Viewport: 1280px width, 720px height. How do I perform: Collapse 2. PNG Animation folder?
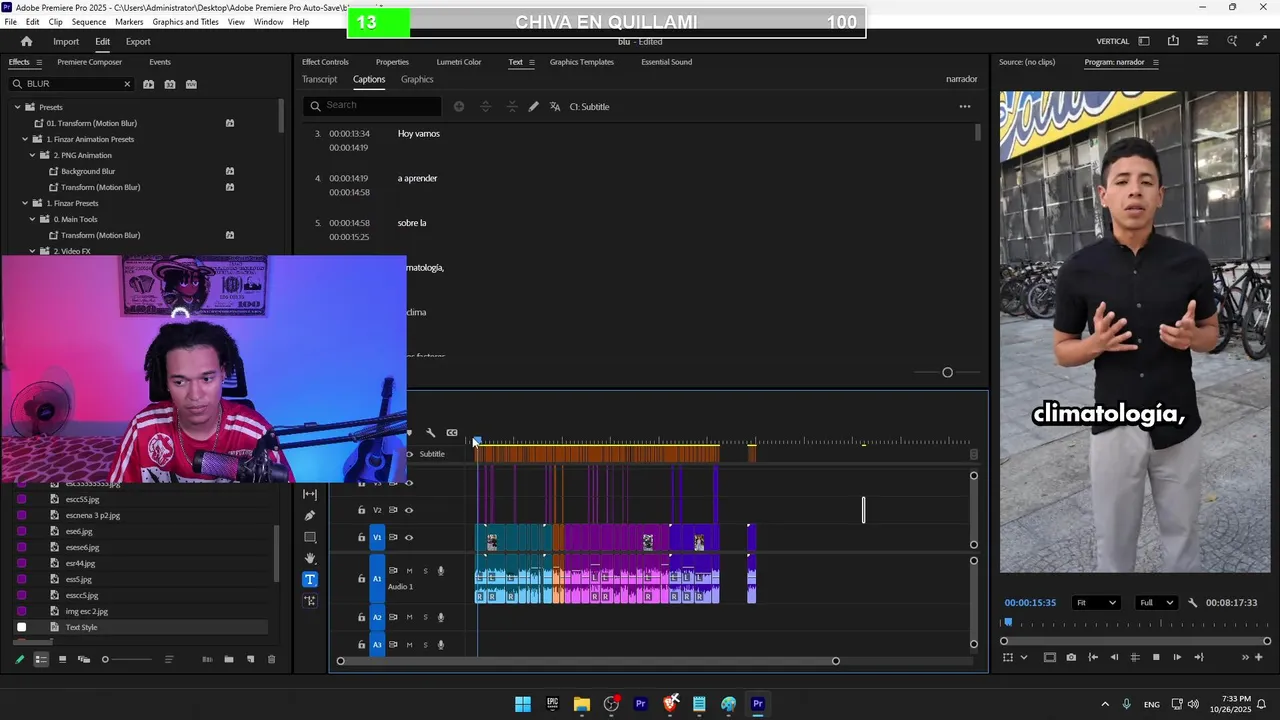coord(32,155)
